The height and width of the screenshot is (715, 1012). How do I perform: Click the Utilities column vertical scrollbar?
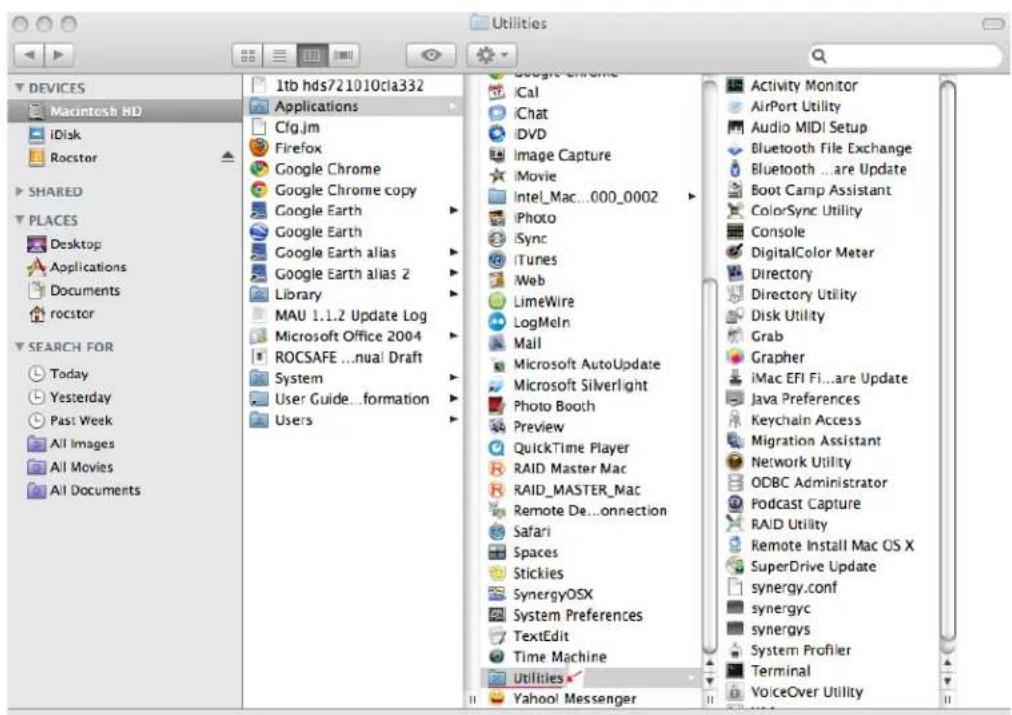coord(947,361)
